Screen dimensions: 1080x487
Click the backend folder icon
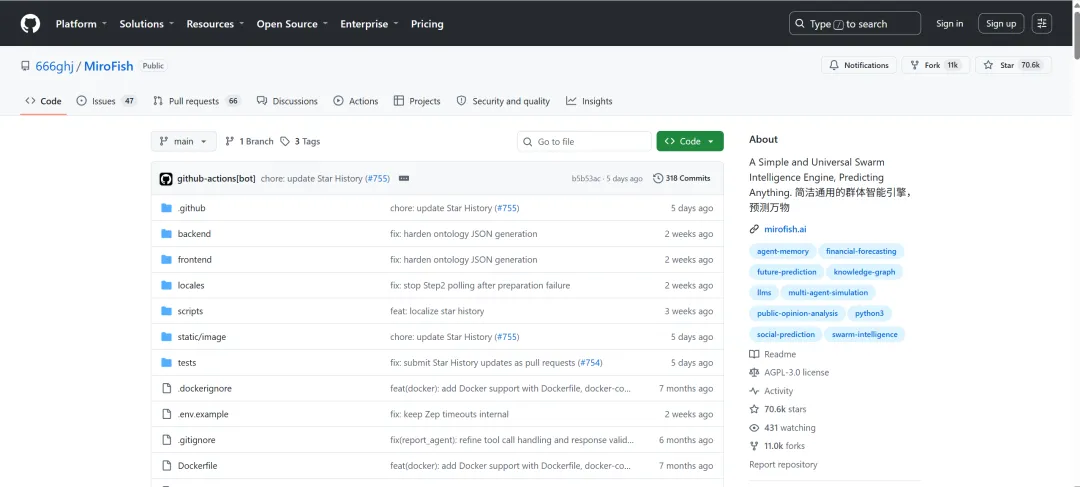point(166,234)
